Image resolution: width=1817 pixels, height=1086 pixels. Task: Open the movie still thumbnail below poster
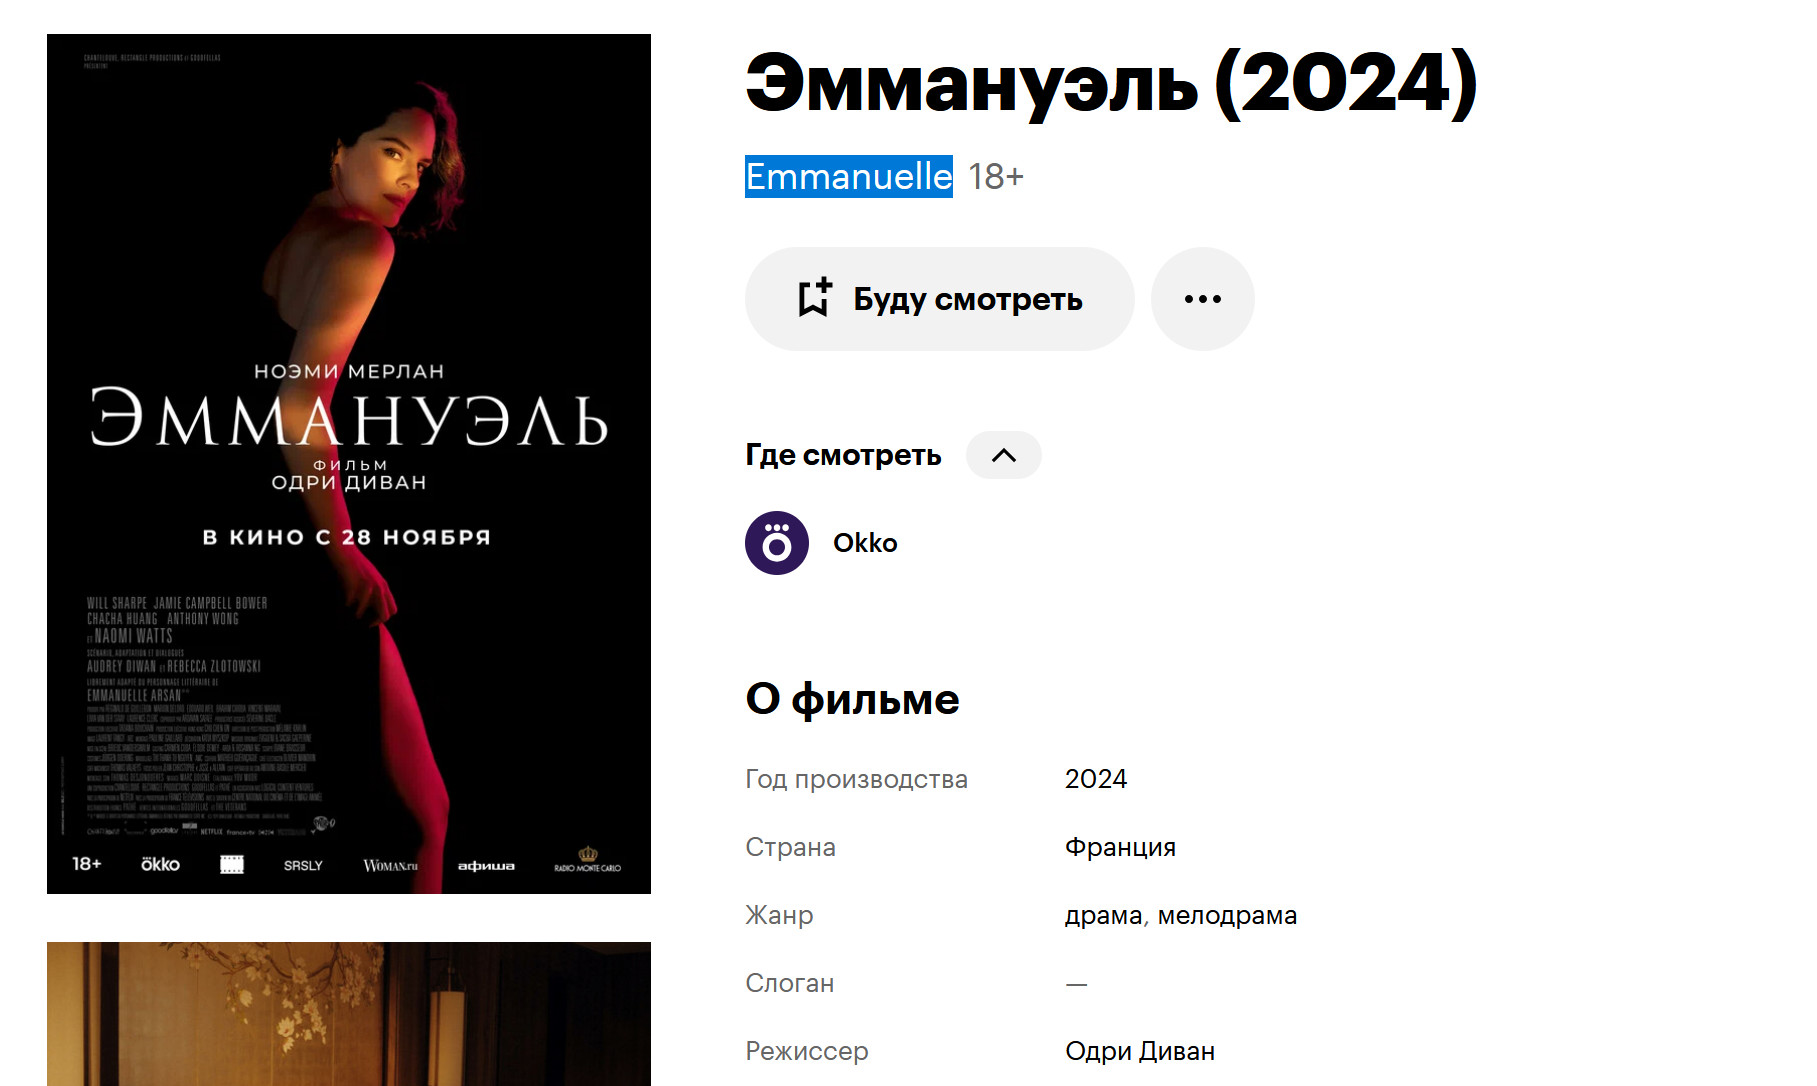tap(349, 1014)
